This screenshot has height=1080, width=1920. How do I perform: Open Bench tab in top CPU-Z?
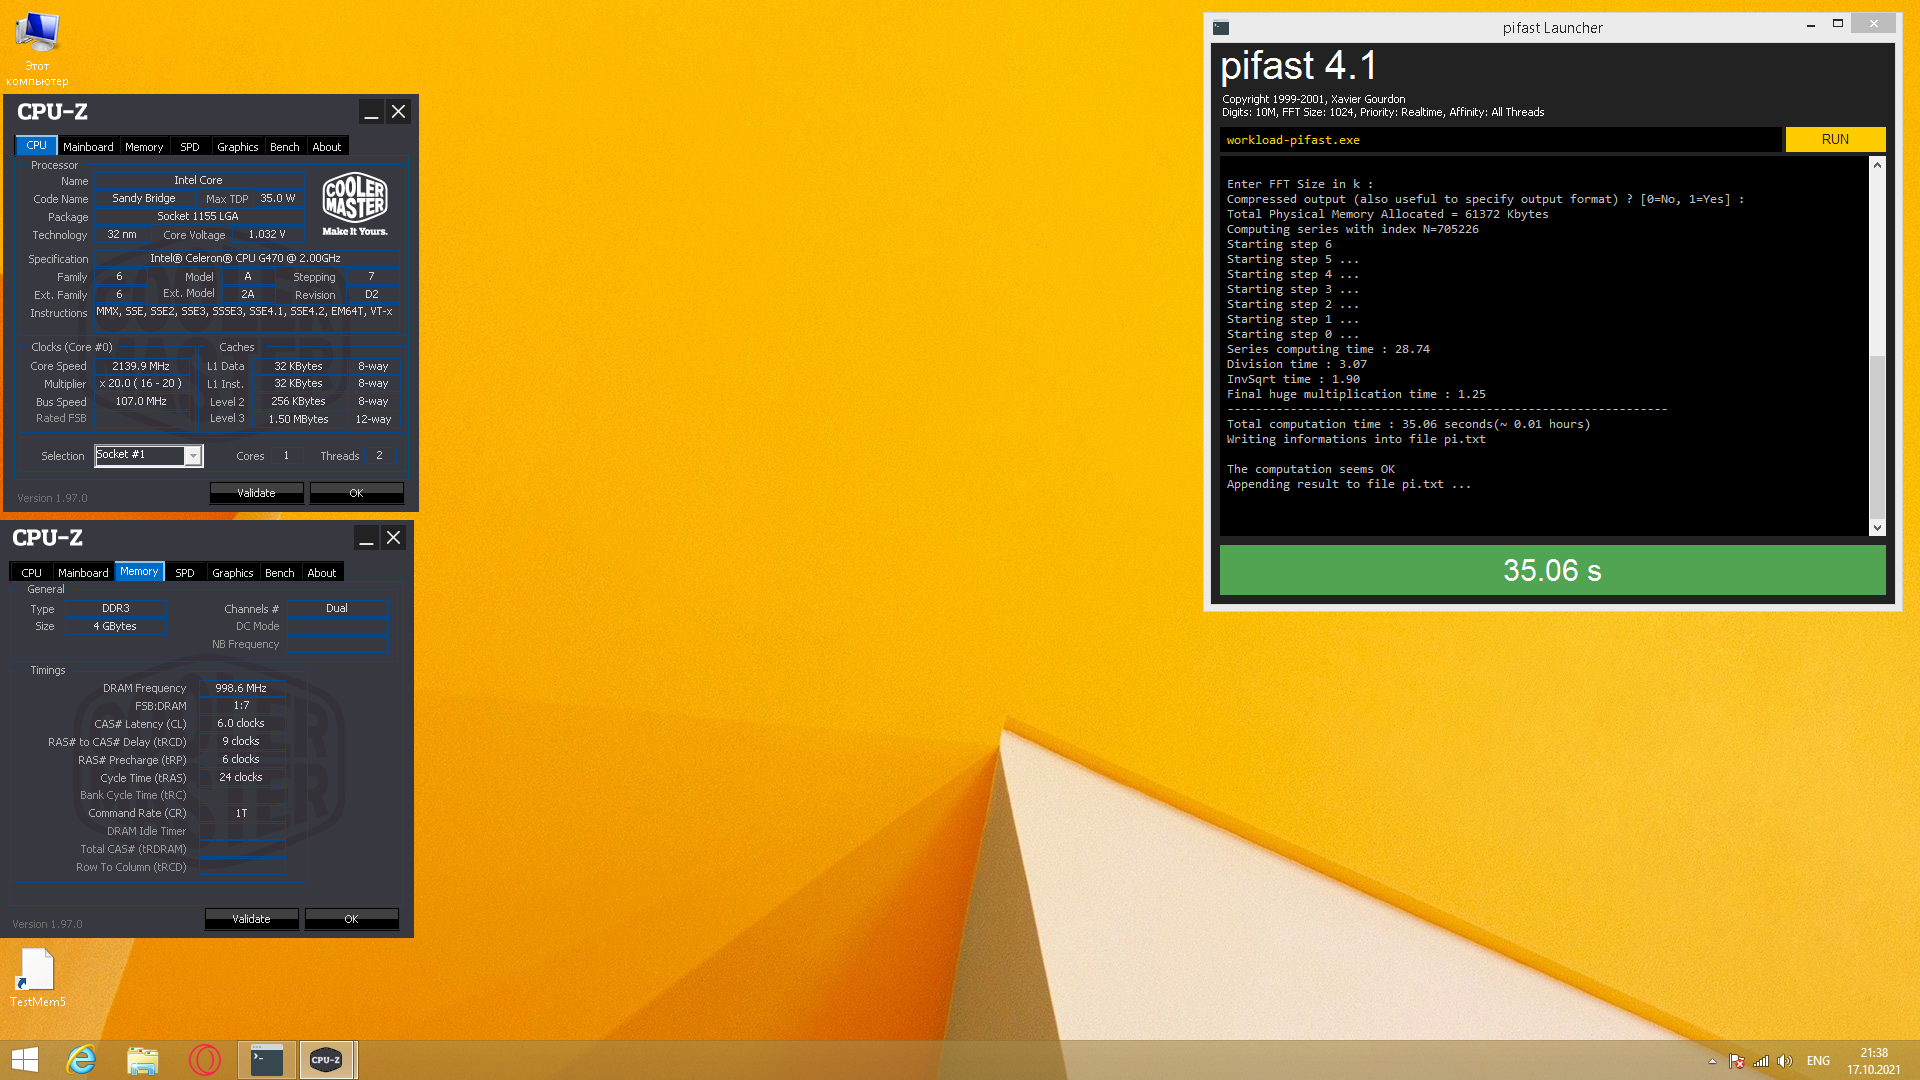(x=285, y=147)
